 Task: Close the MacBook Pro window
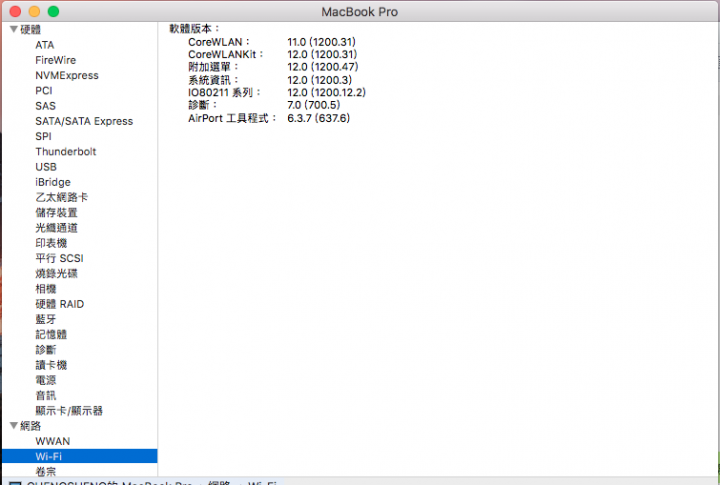tap(15, 11)
